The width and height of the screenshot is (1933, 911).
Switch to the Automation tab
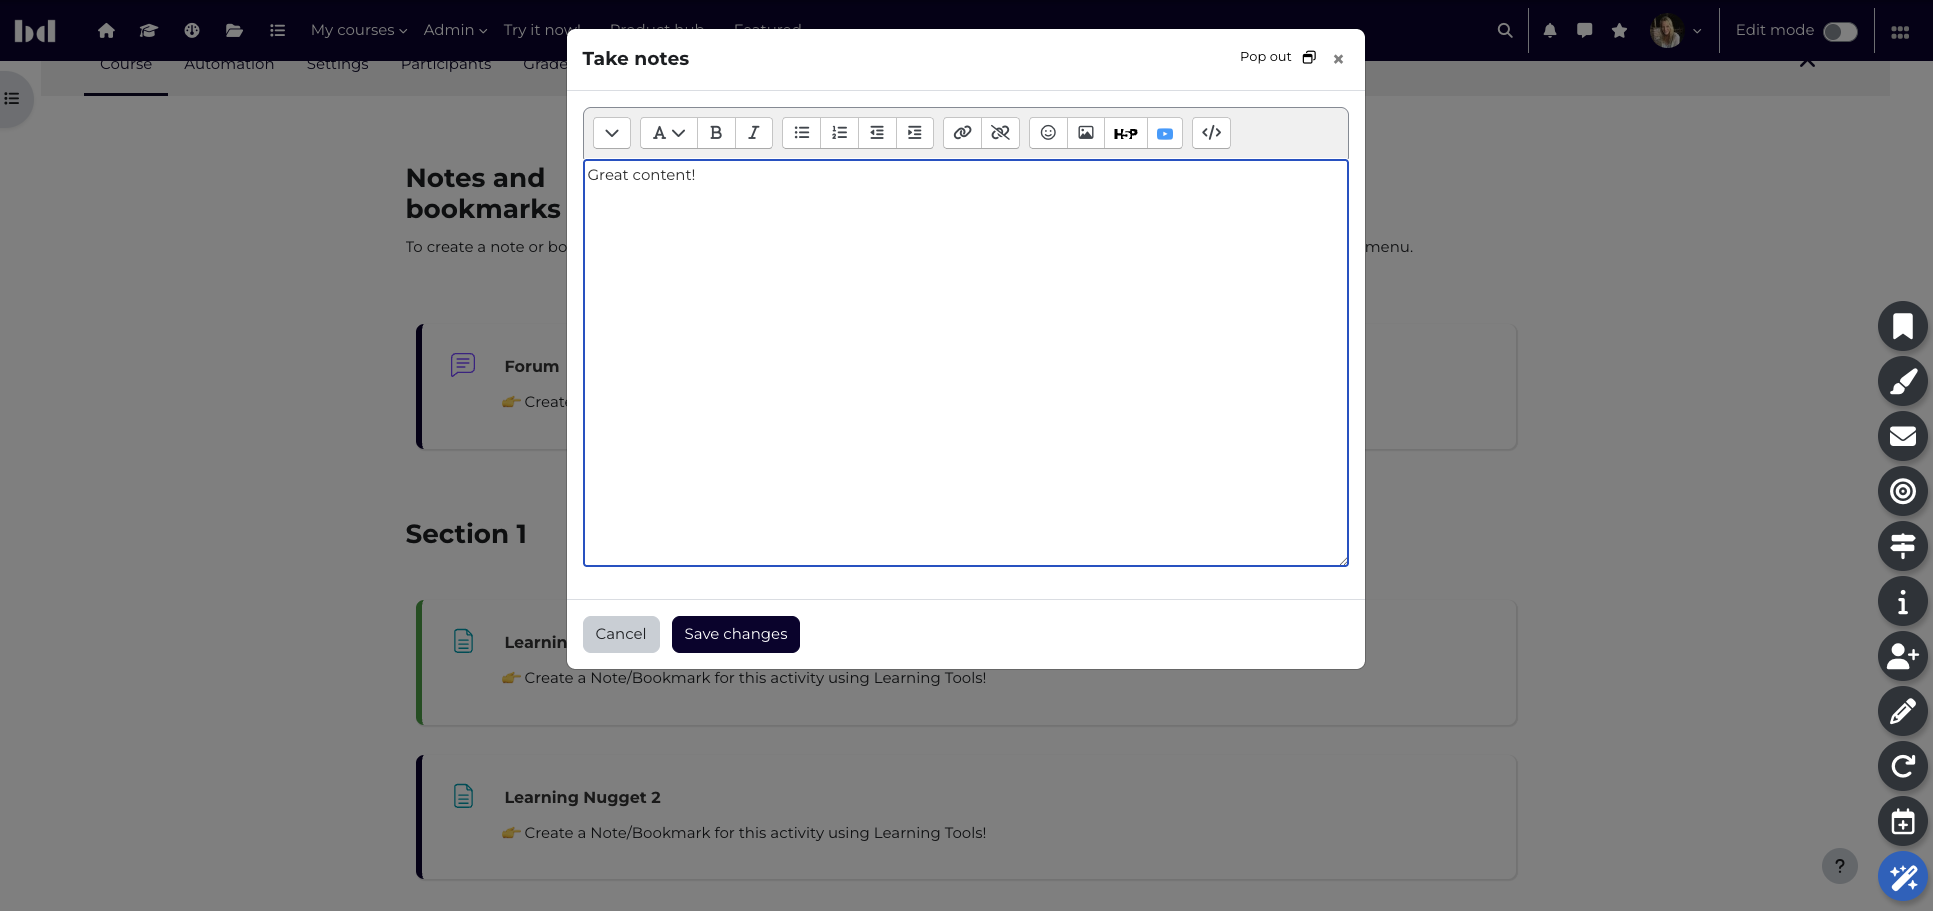pos(229,66)
